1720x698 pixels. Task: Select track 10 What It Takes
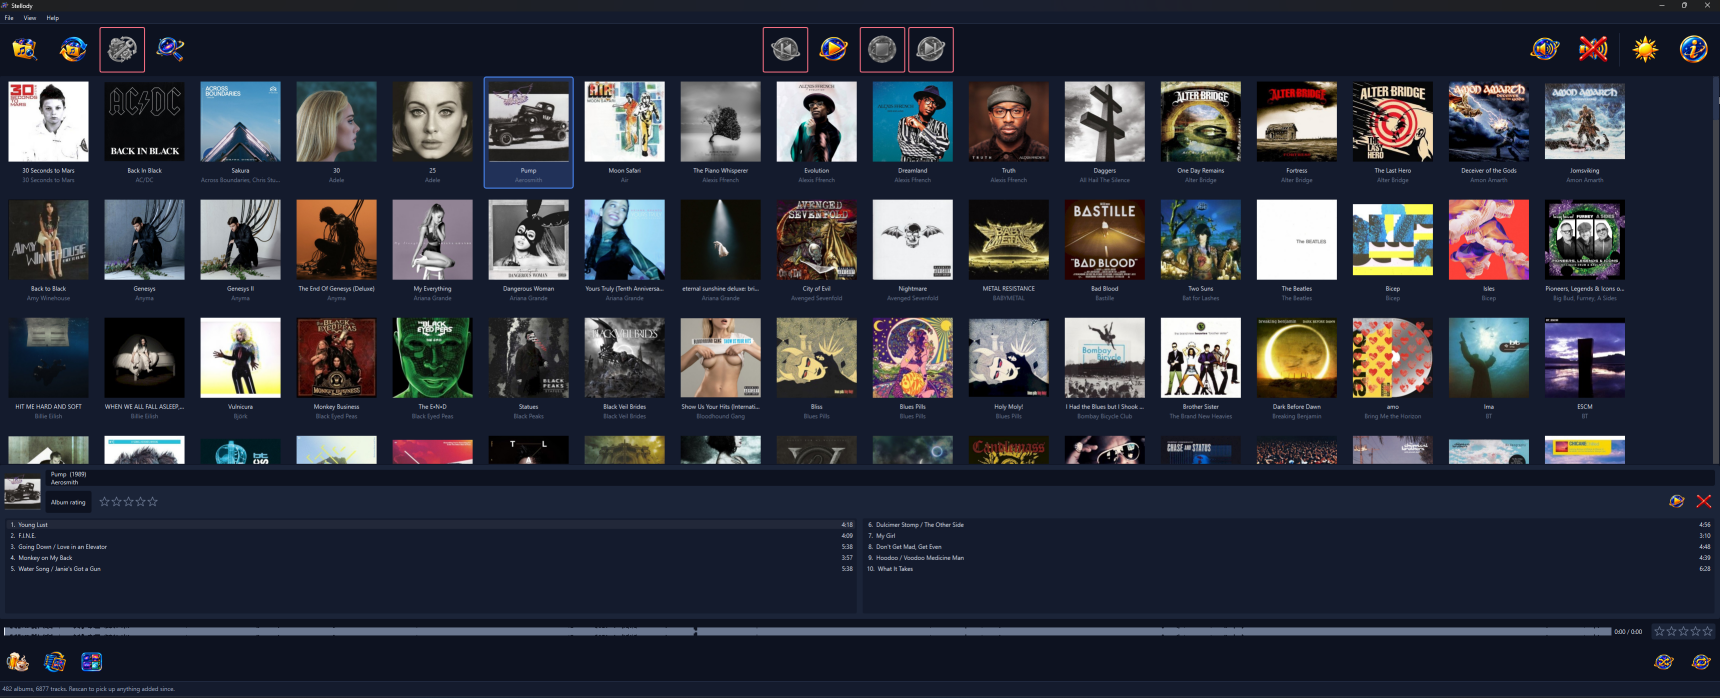pos(1288,568)
